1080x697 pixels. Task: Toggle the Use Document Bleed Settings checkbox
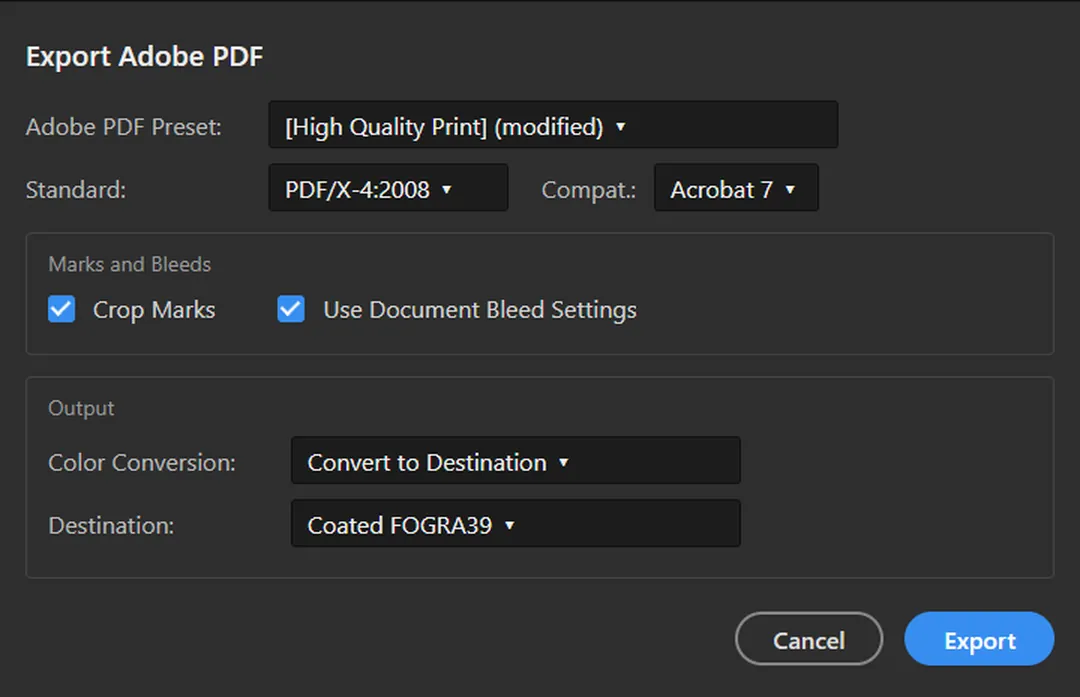pos(291,309)
